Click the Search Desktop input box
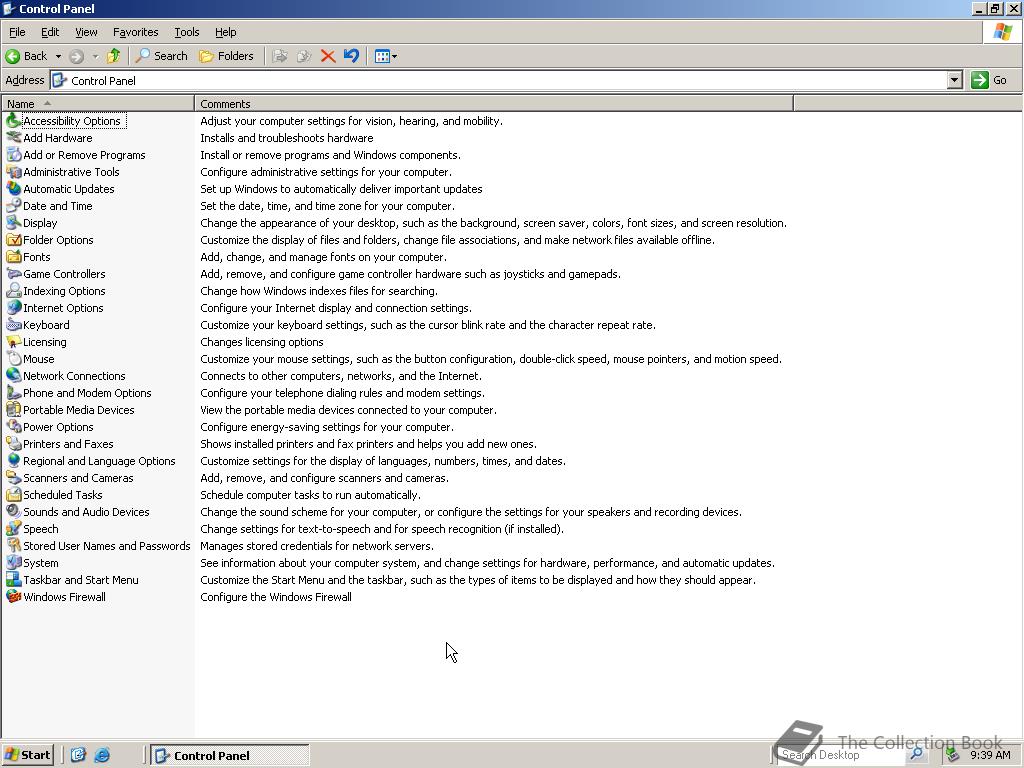 840,755
